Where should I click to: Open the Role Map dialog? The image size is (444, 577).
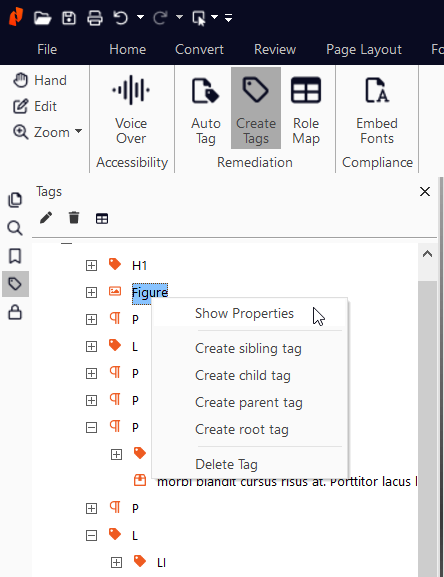(x=306, y=109)
